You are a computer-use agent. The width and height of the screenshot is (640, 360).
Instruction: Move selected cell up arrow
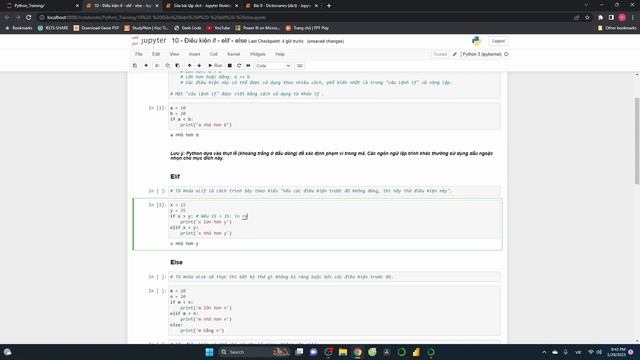189,66
